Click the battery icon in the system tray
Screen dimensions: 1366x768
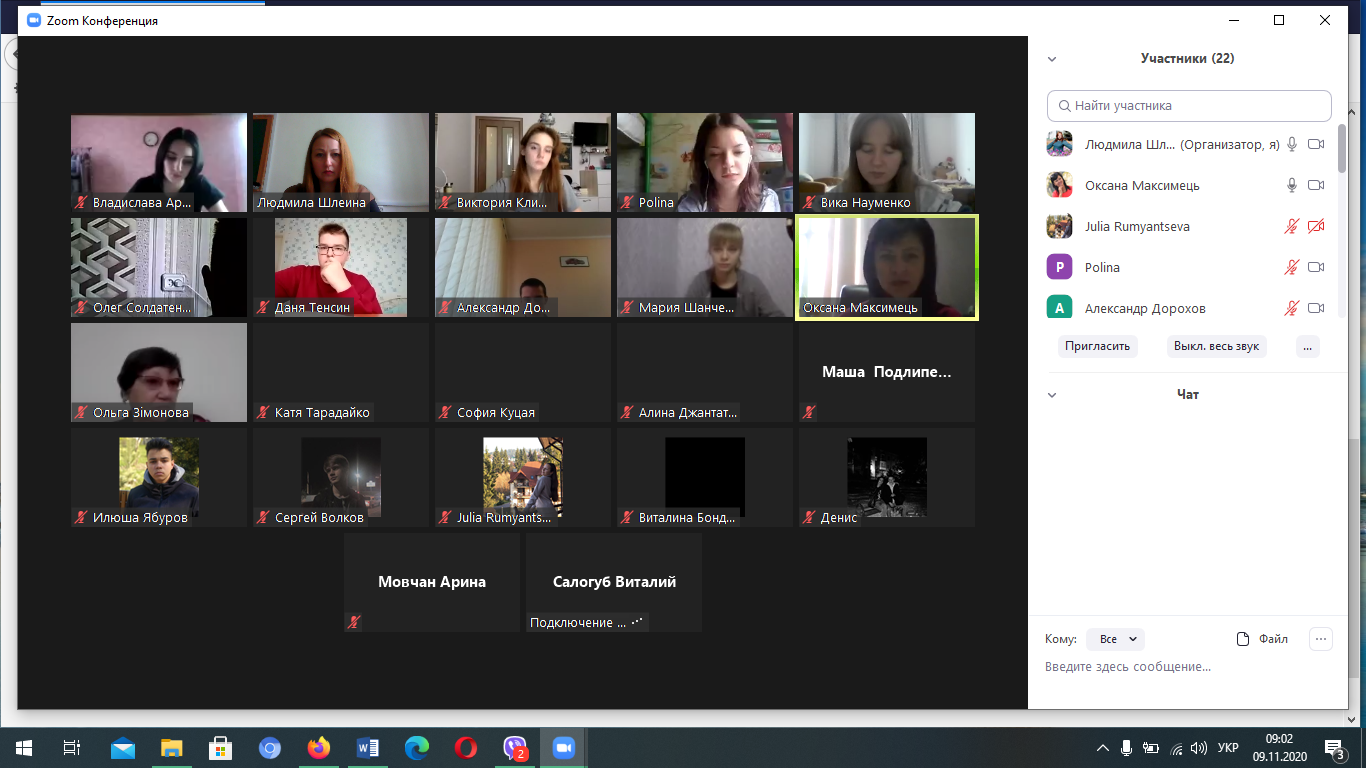[1151, 748]
